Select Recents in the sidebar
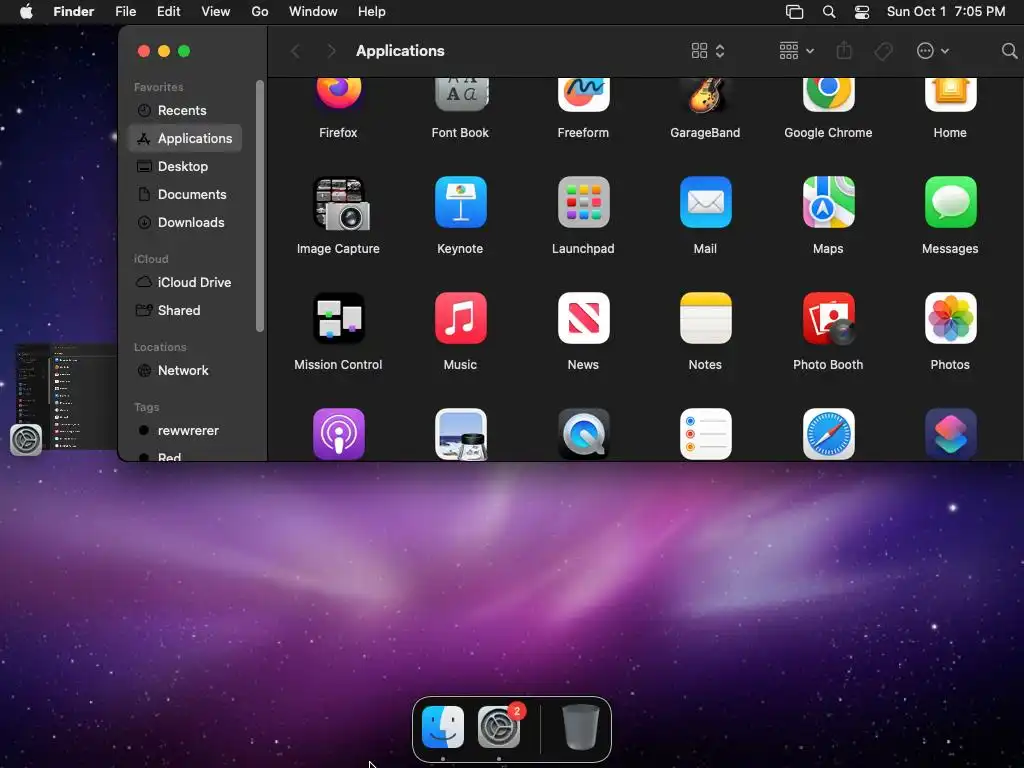This screenshot has width=1024, height=768. coord(185,110)
